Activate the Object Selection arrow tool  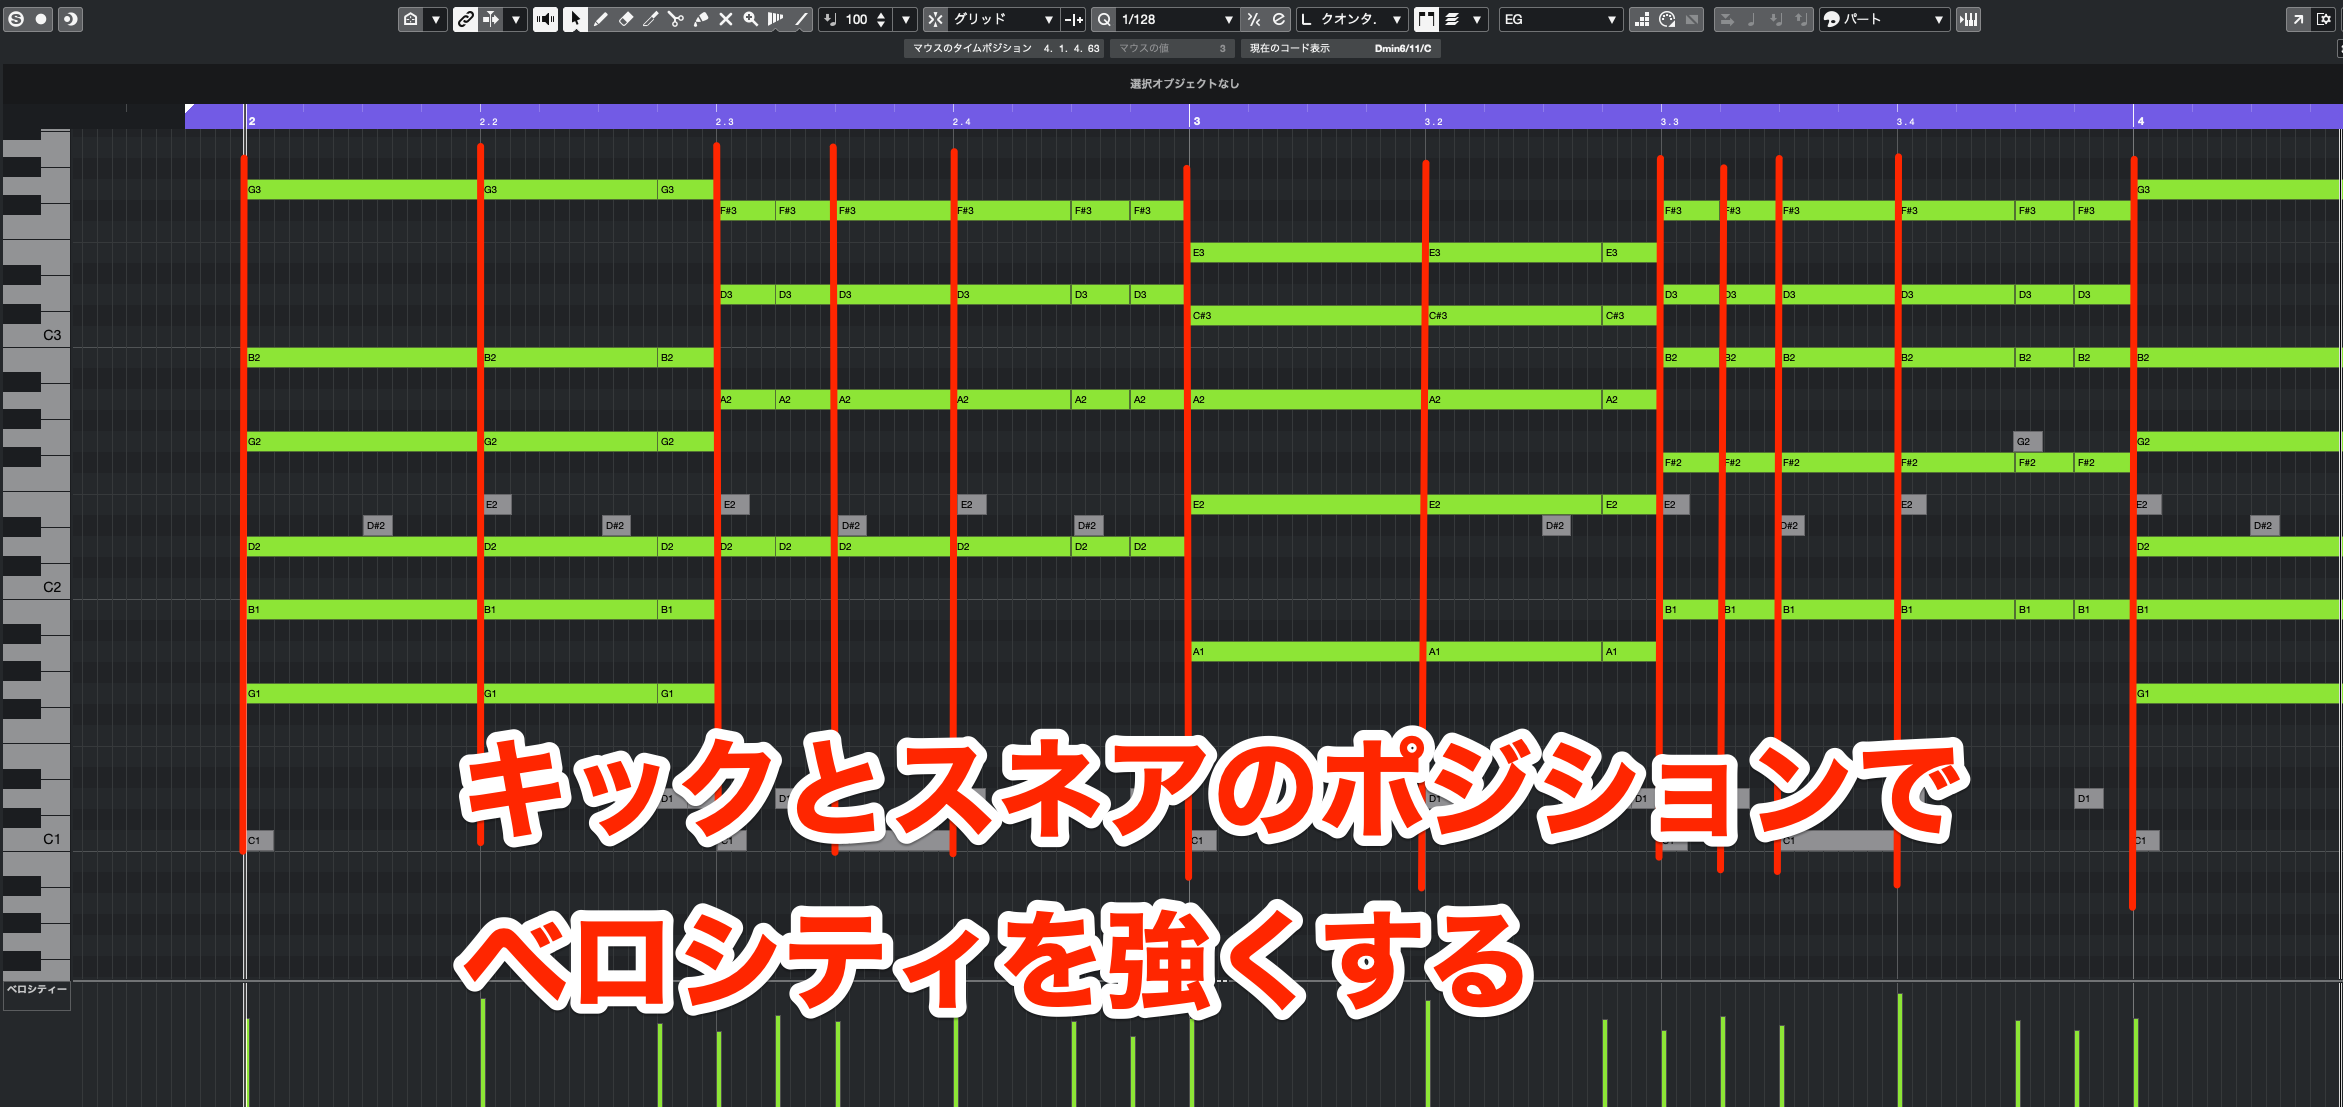click(575, 19)
